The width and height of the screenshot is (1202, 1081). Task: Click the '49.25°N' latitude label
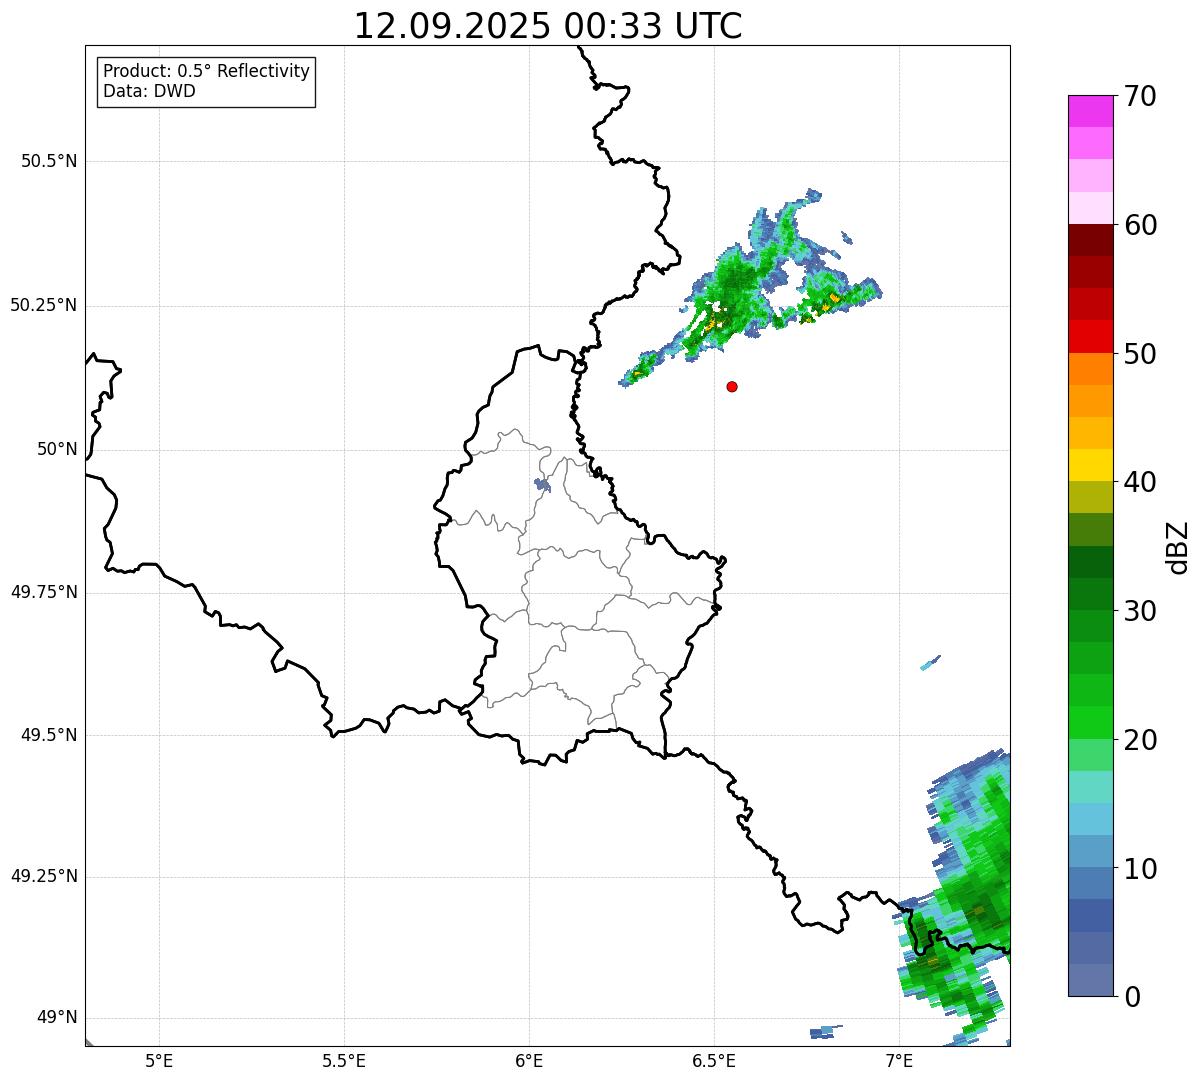(44, 877)
